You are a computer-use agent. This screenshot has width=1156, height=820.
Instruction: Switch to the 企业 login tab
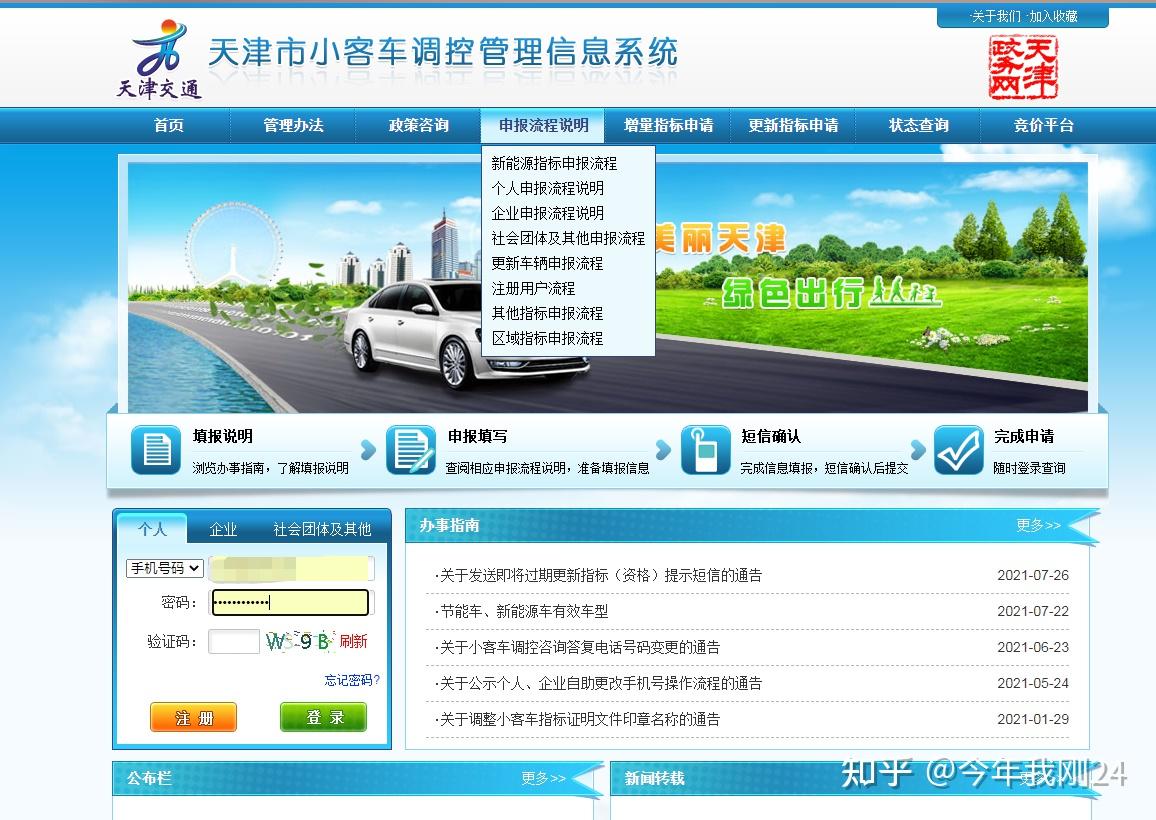tap(224, 529)
